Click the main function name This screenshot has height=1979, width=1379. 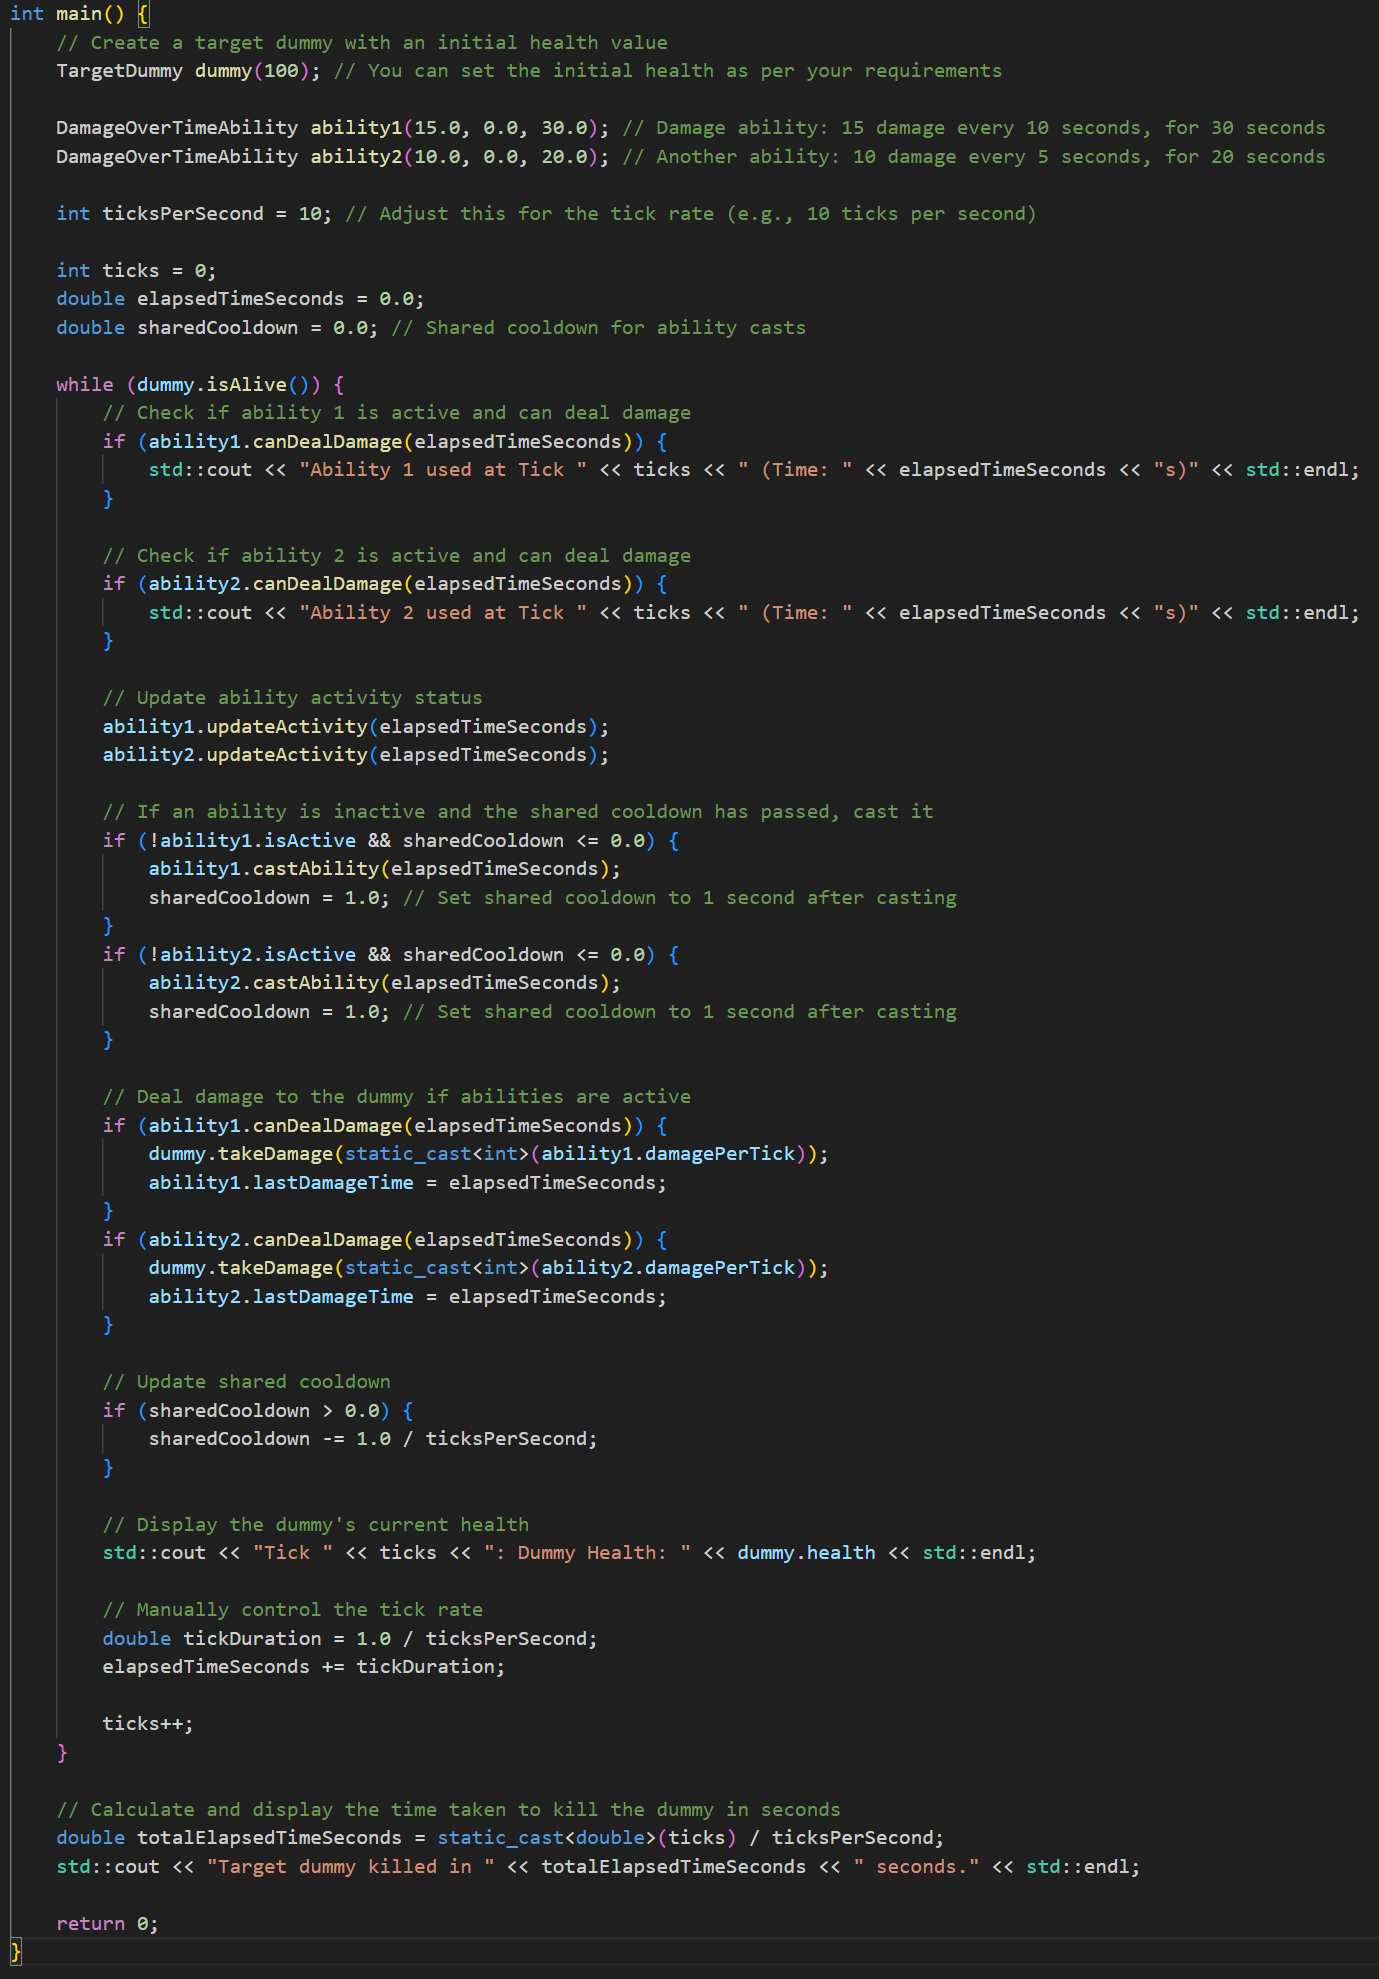pyautogui.click(x=78, y=14)
